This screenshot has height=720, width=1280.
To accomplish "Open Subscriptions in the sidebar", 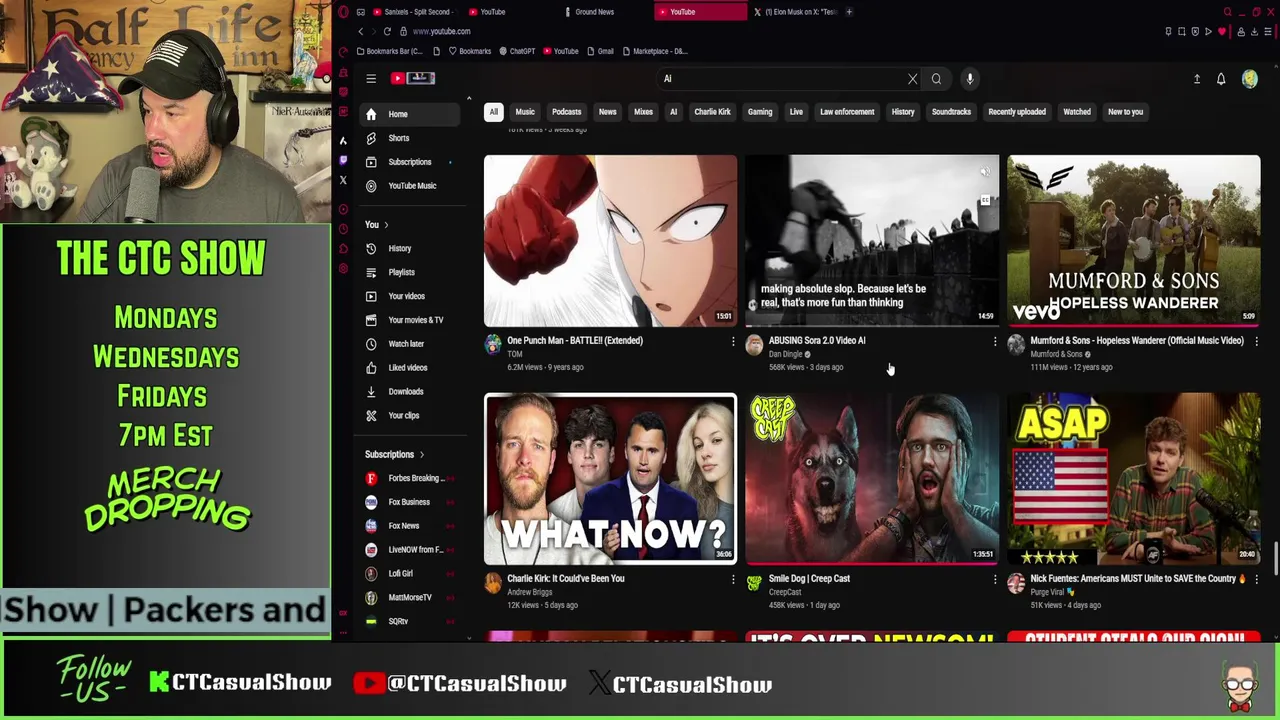I will pos(409,162).
